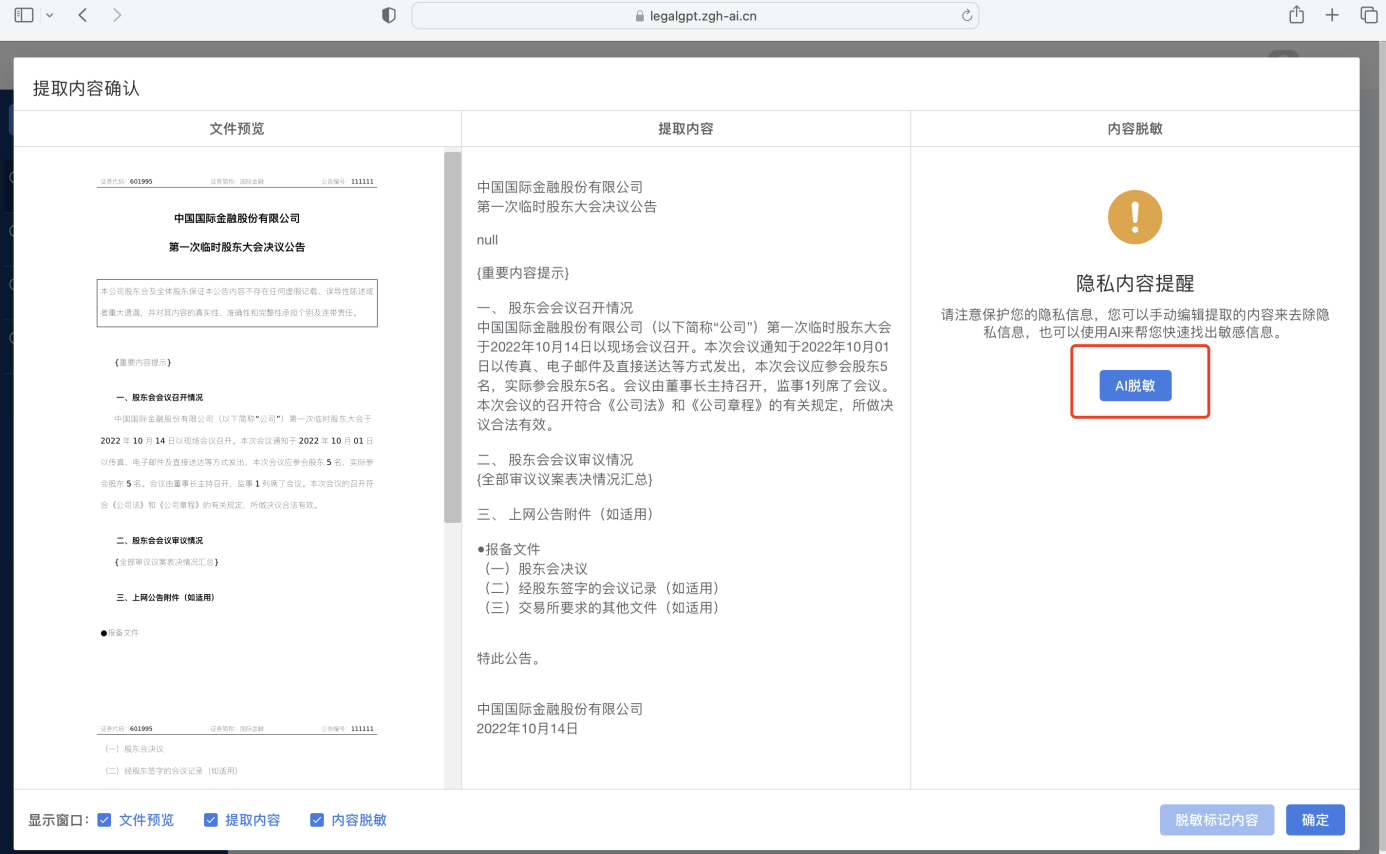Open the privacy shield report icon
This screenshot has height=854, width=1386.
pyautogui.click(x=390, y=15)
